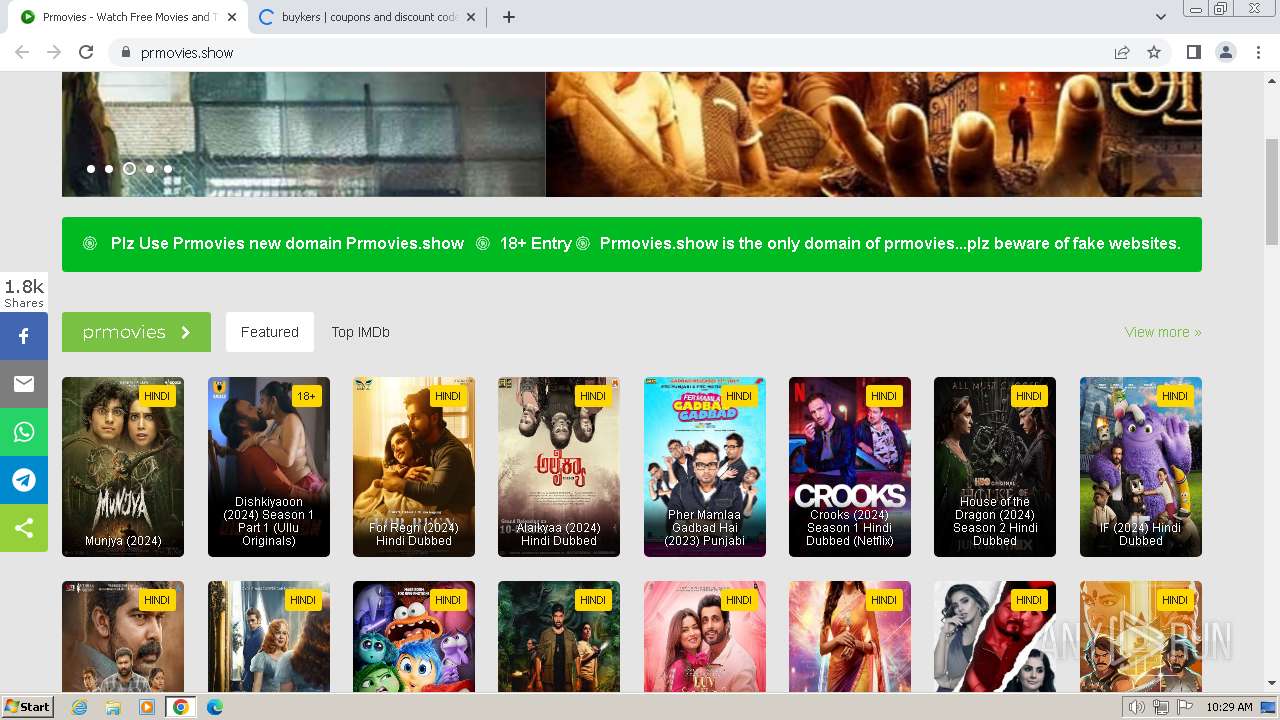
Task: Open the Chrome profile avatar icon
Action: pyautogui.click(x=1225, y=52)
